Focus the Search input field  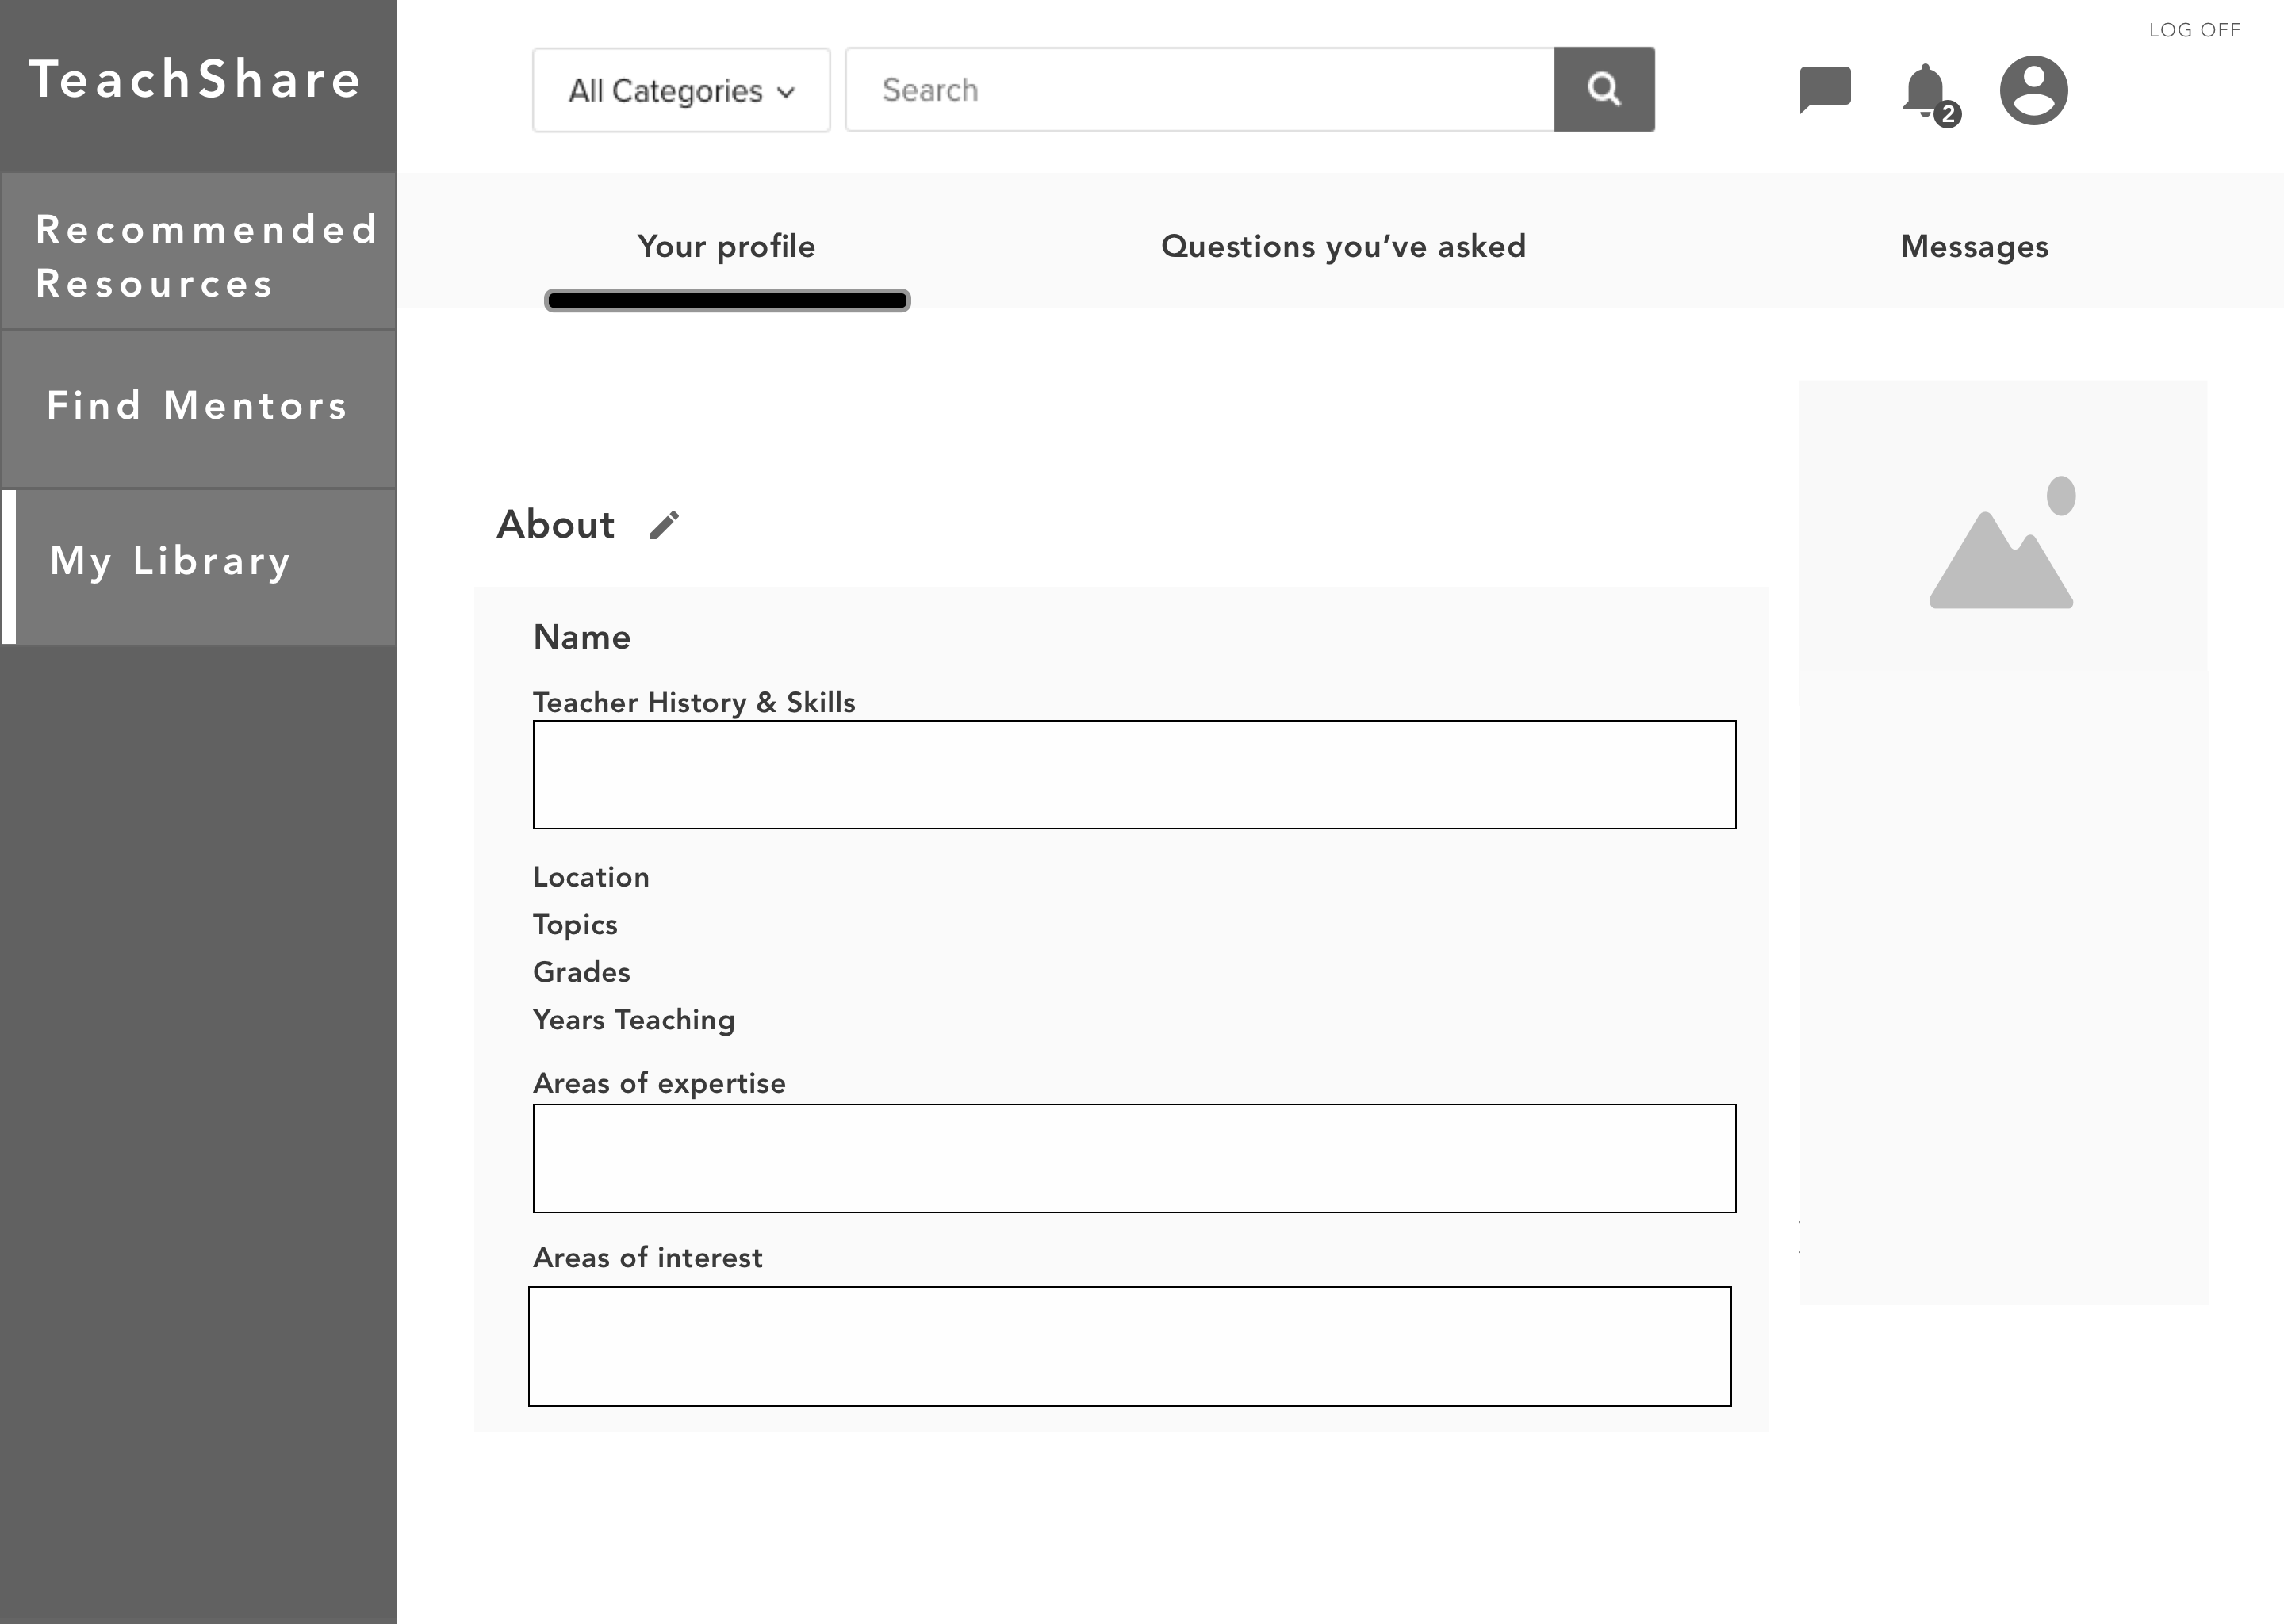pyautogui.click(x=1199, y=90)
